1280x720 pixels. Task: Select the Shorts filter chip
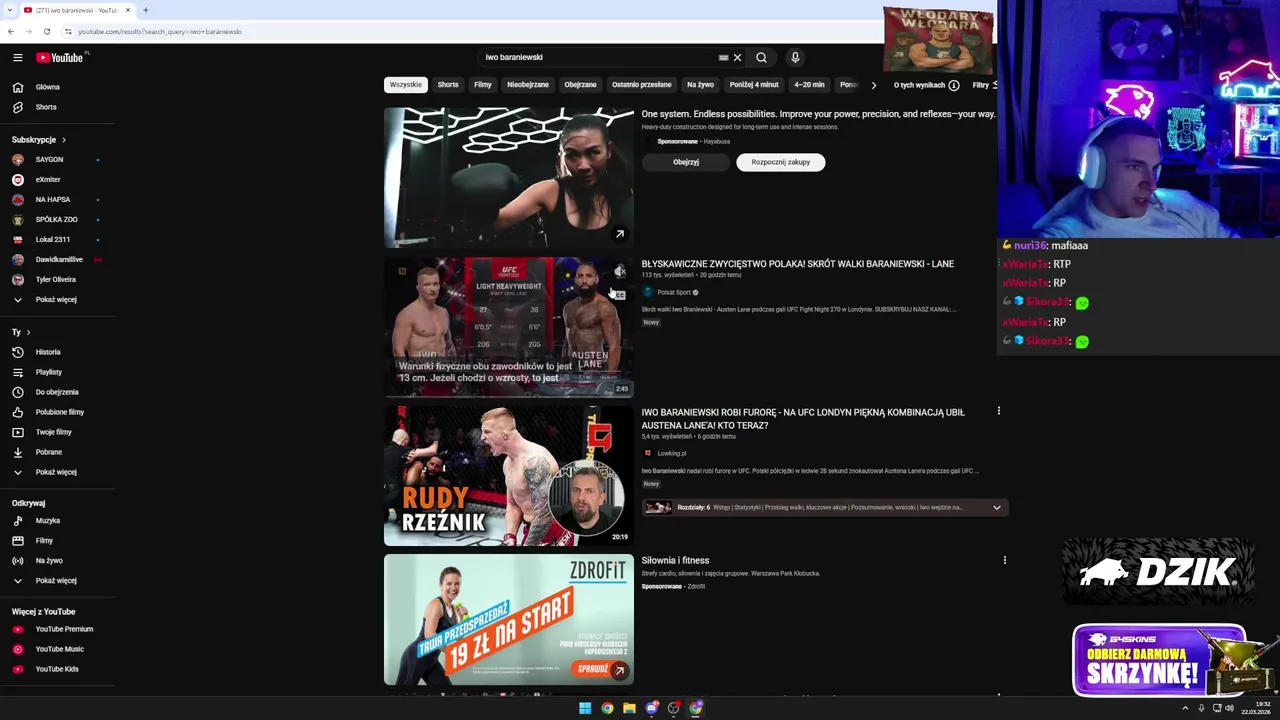click(448, 85)
